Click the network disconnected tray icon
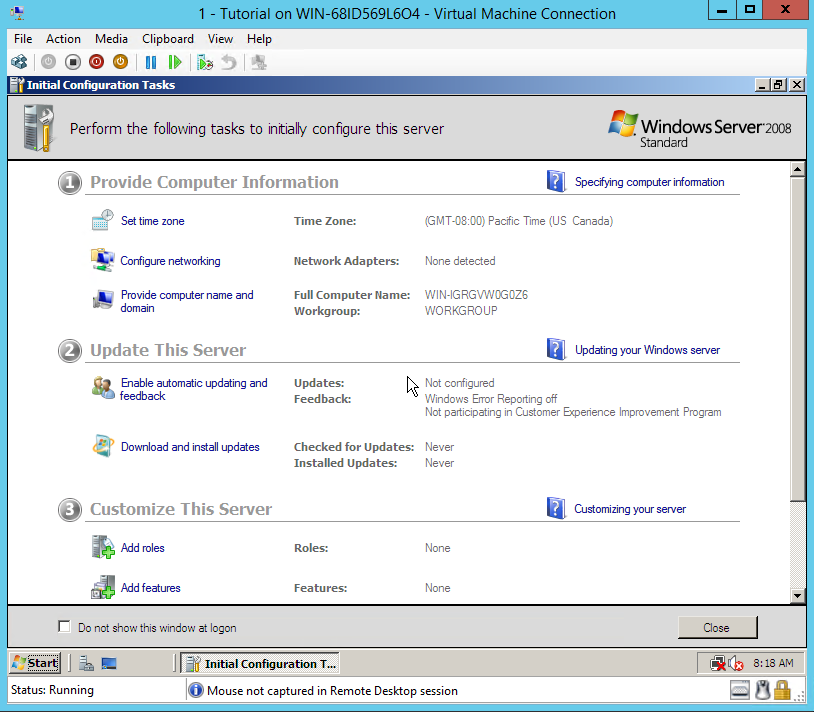Viewport: 814px width, 712px height. pyautogui.click(x=718, y=664)
